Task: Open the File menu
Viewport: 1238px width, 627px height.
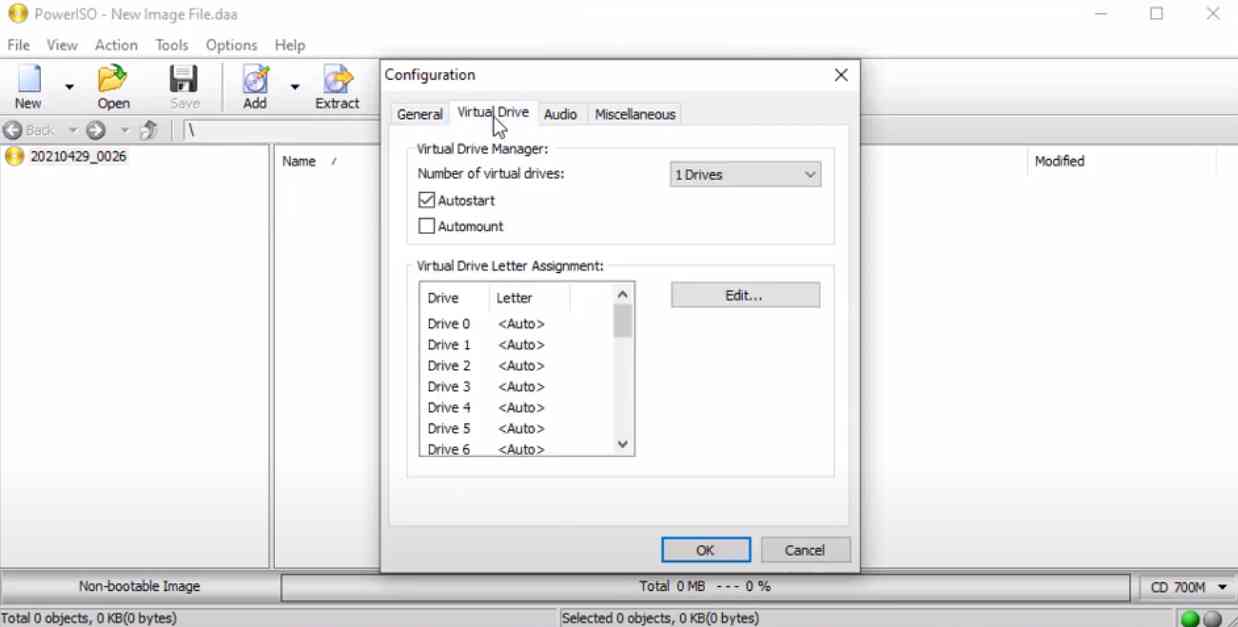Action: pyautogui.click(x=19, y=45)
